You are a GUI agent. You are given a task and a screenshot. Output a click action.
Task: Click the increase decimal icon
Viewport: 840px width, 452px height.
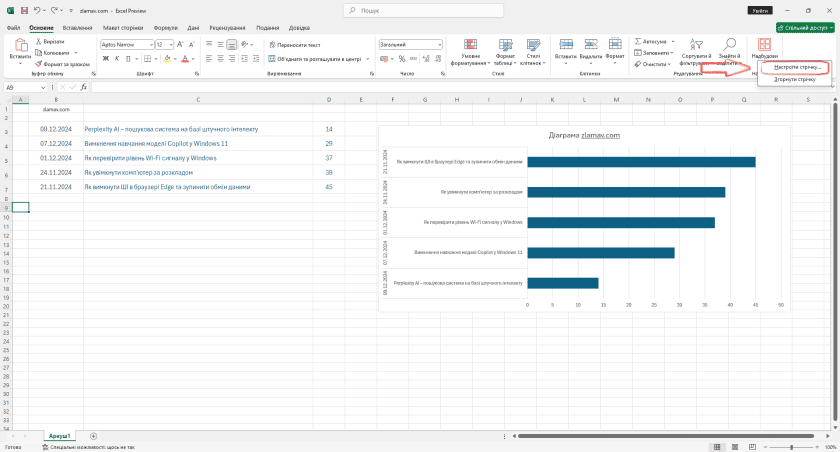(426, 58)
